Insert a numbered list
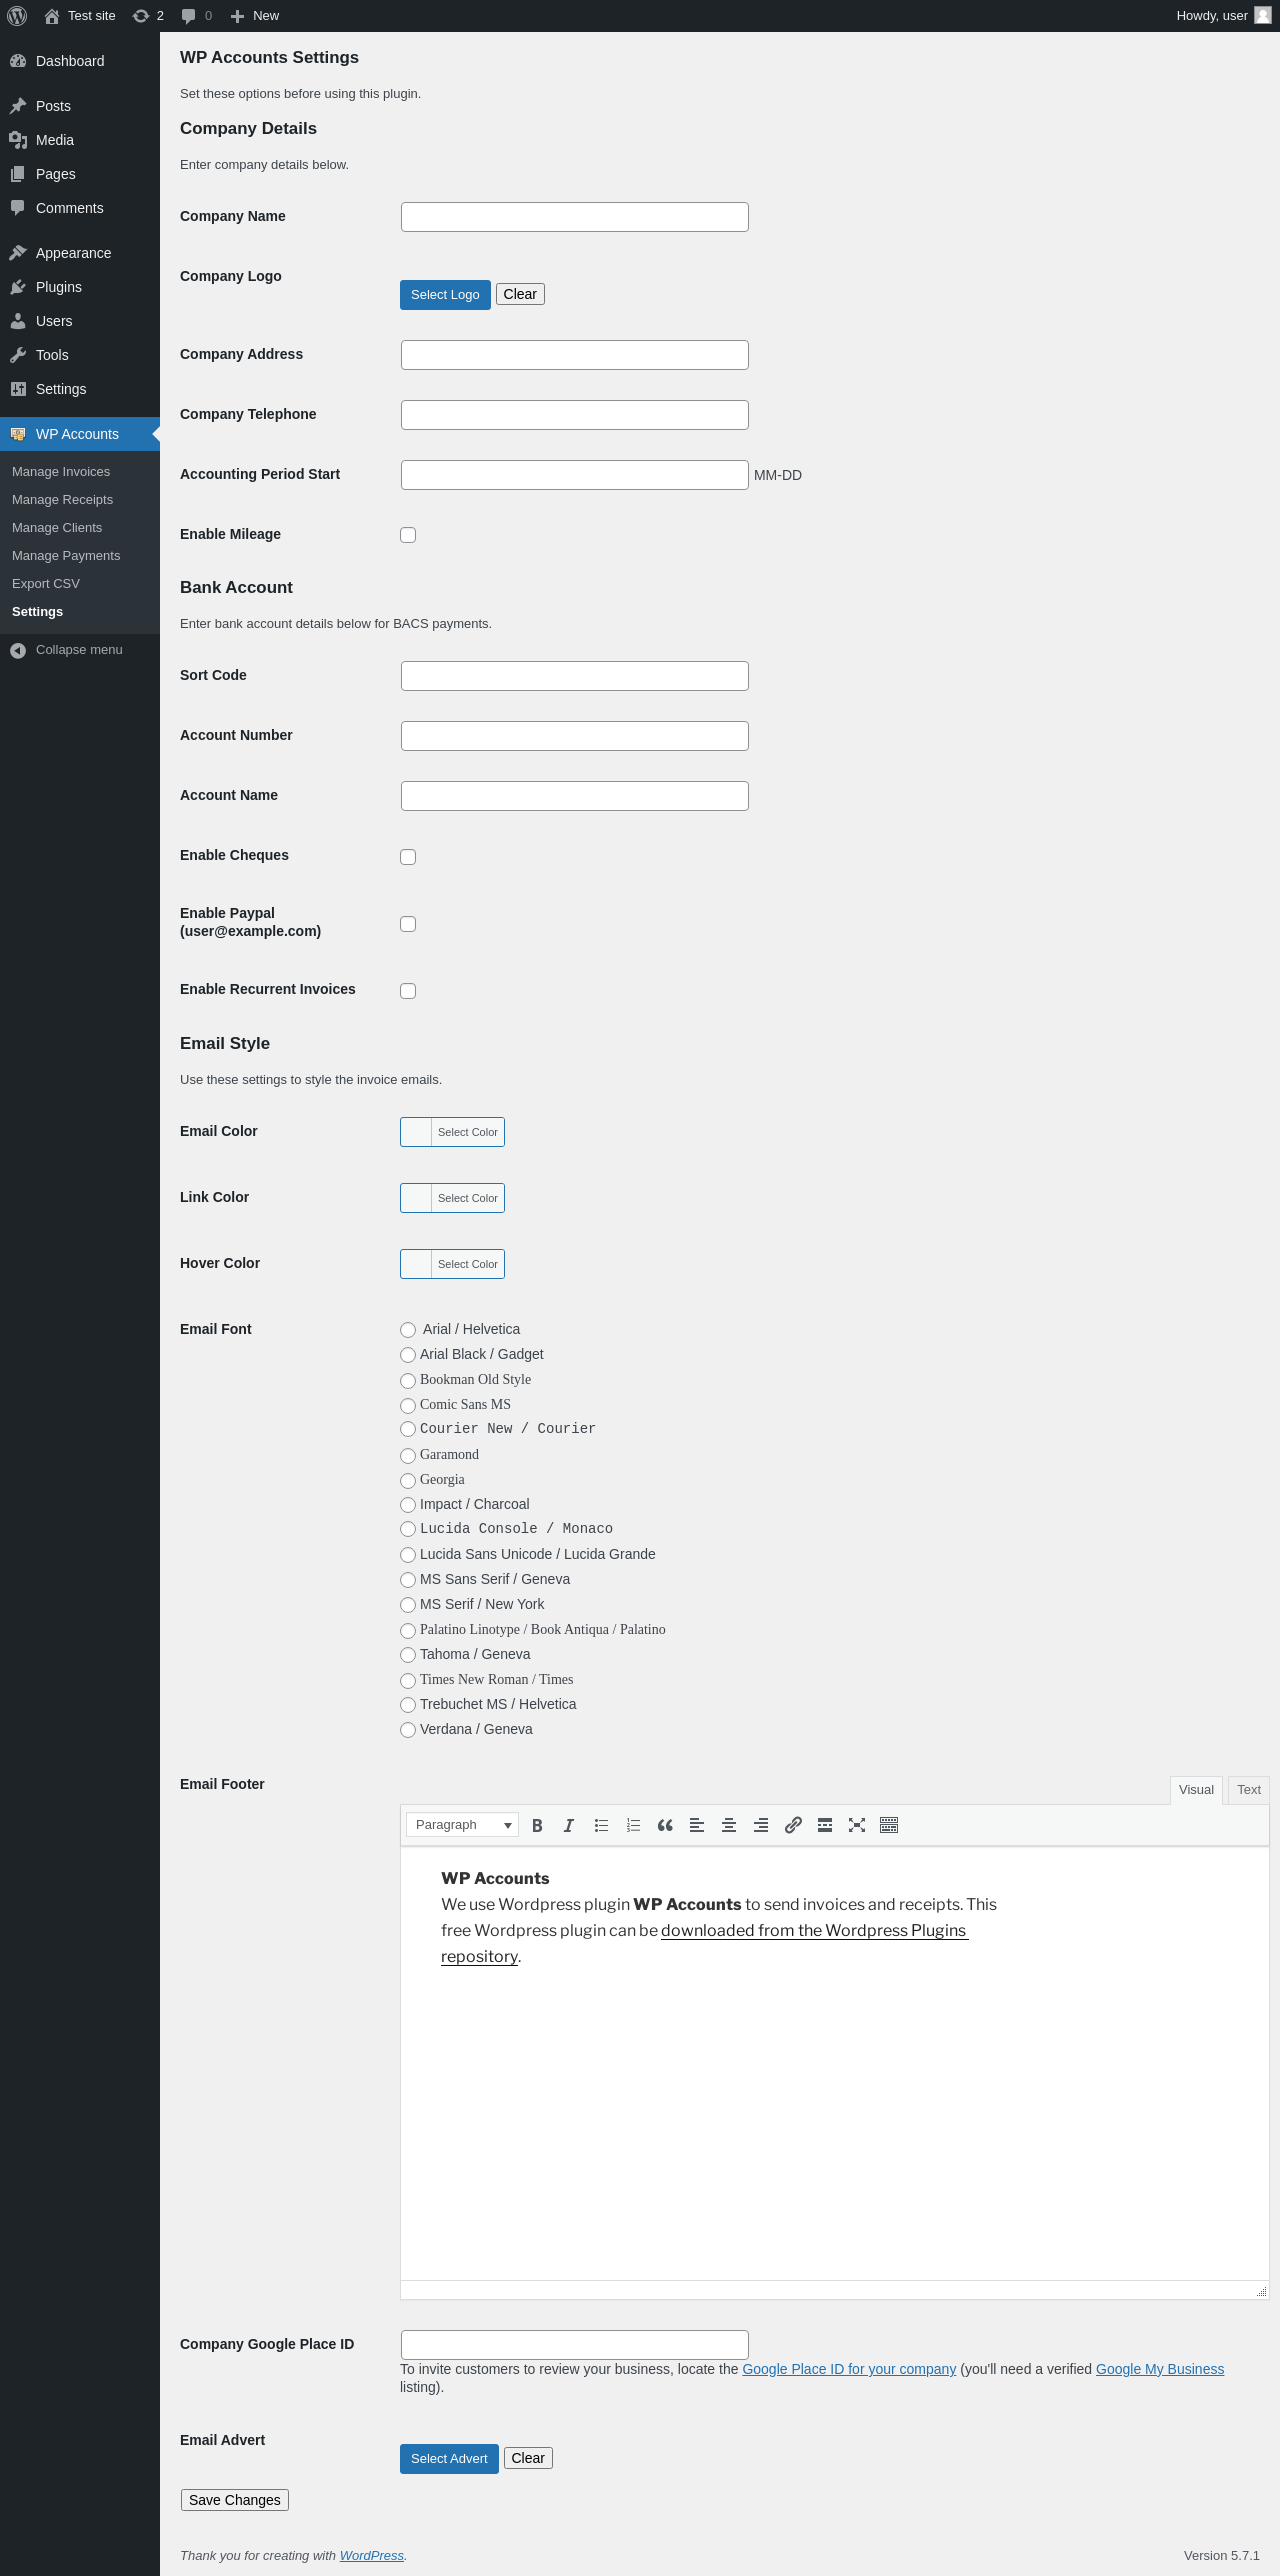The height and width of the screenshot is (2576, 1280). click(633, 1825)
